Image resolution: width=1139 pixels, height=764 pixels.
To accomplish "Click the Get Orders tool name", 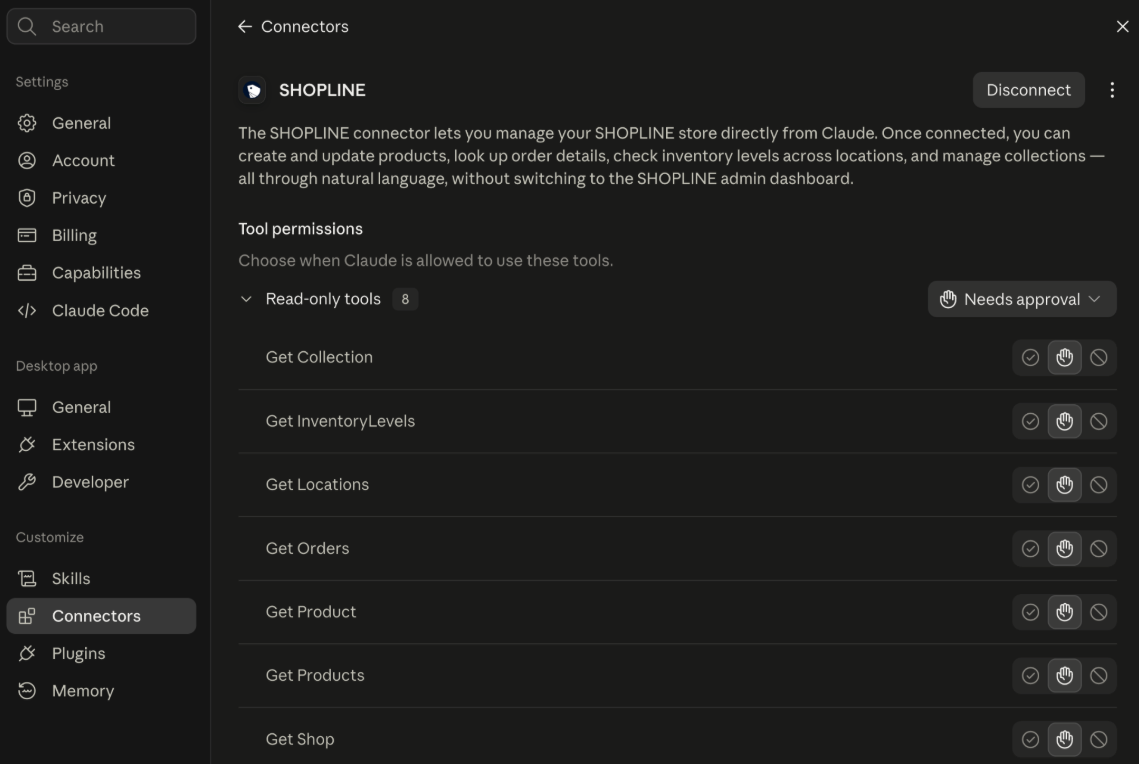I will [307, 548].
